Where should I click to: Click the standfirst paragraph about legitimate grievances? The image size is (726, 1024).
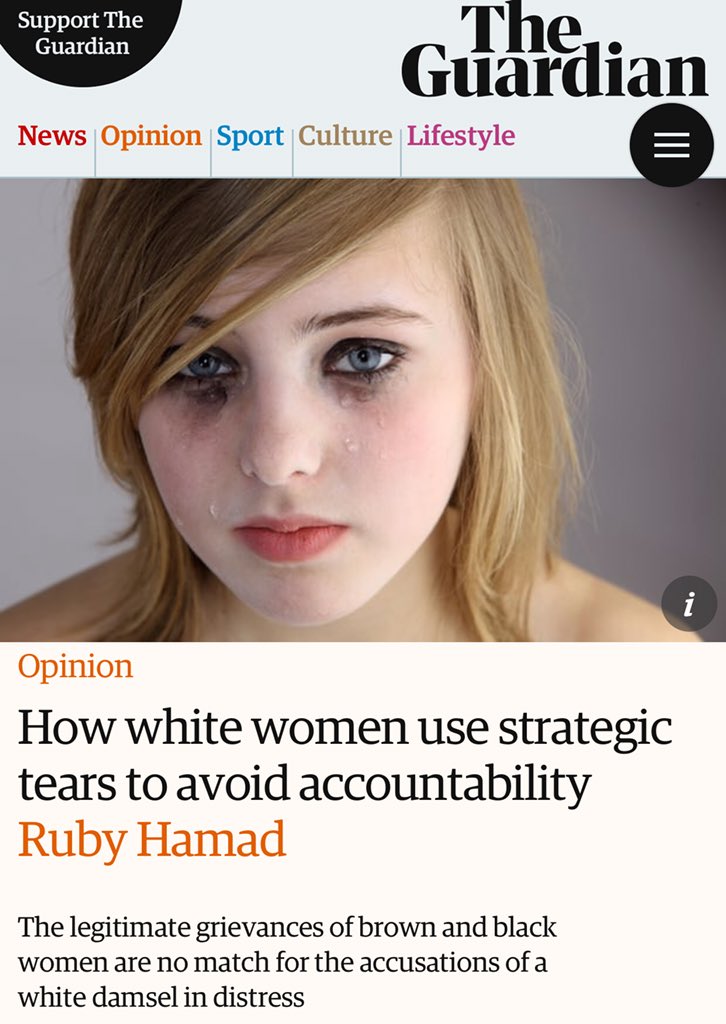[x=287, y=962]
